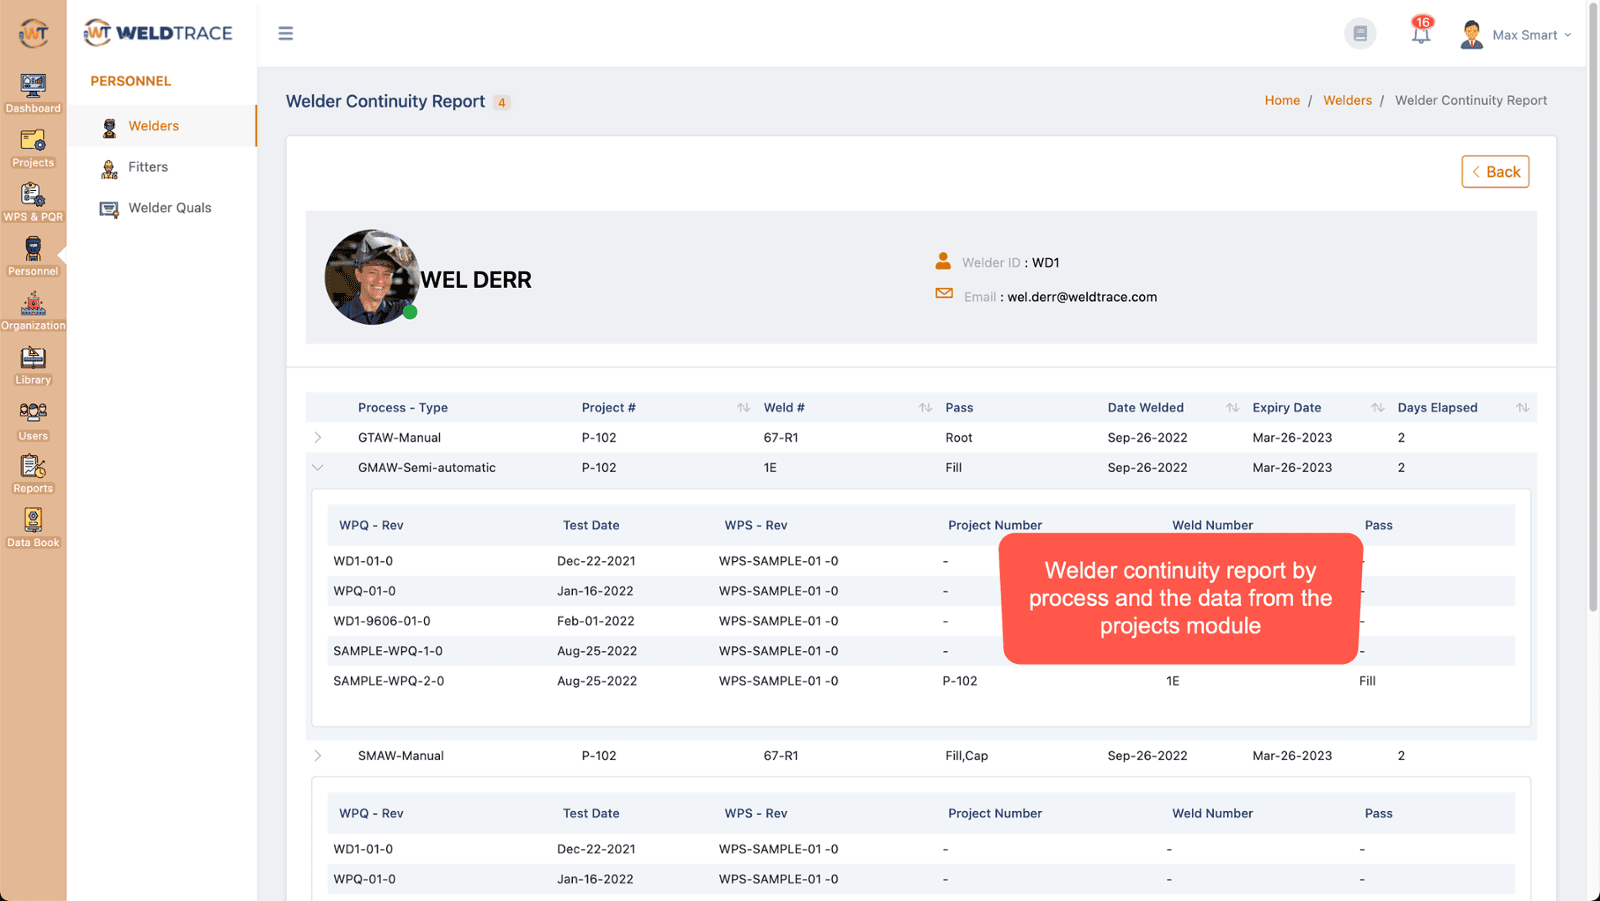This screenshot has height=901, width=1600.
Task: Select Welder Quals in Personnel menu
Action: [x=169, y=208]
